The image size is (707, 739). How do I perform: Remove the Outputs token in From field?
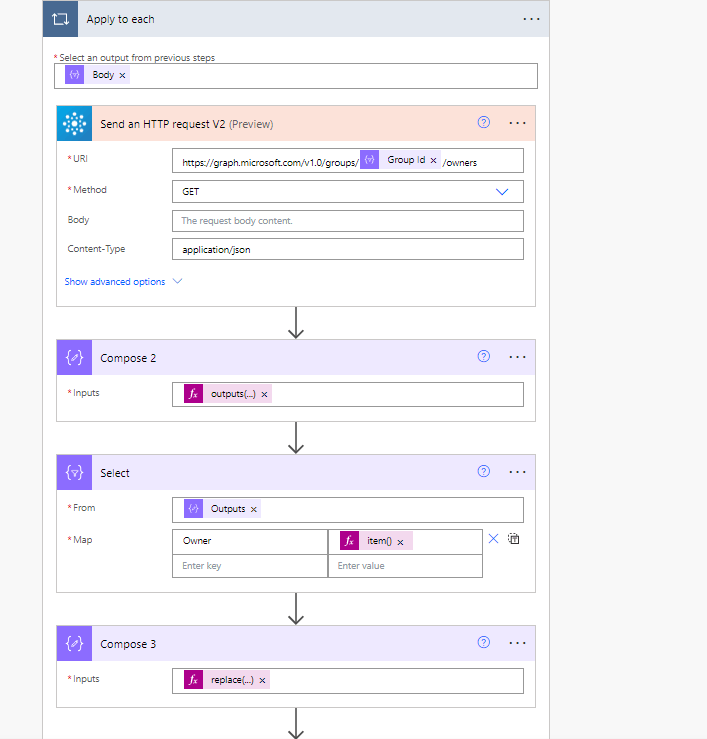tap(254, 509)
